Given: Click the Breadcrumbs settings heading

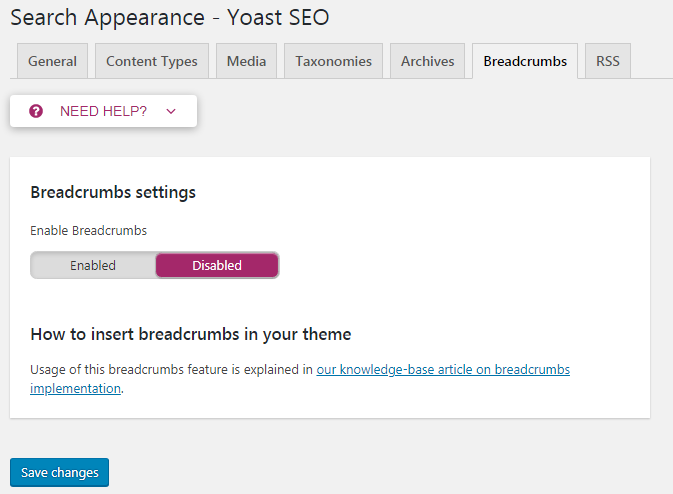Looking at the screenshot, I should [113, 192].
